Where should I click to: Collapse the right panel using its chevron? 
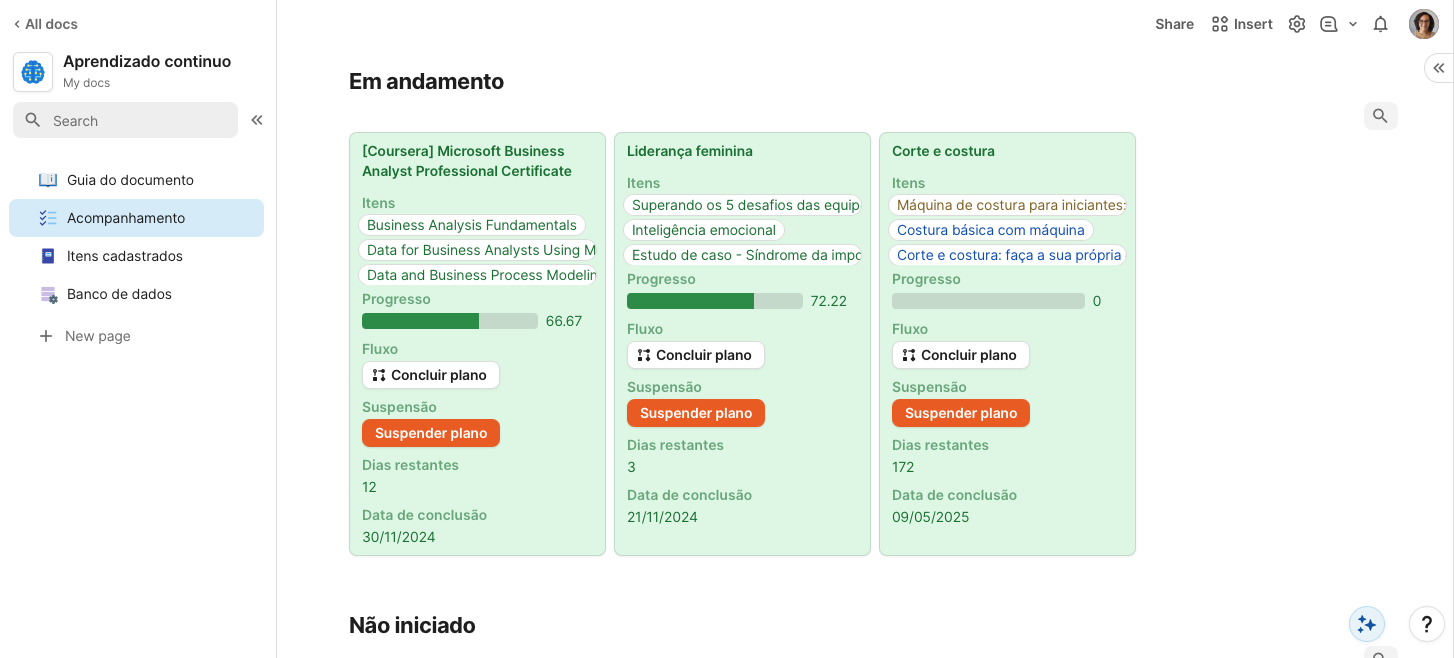(x=1438, y=68)
